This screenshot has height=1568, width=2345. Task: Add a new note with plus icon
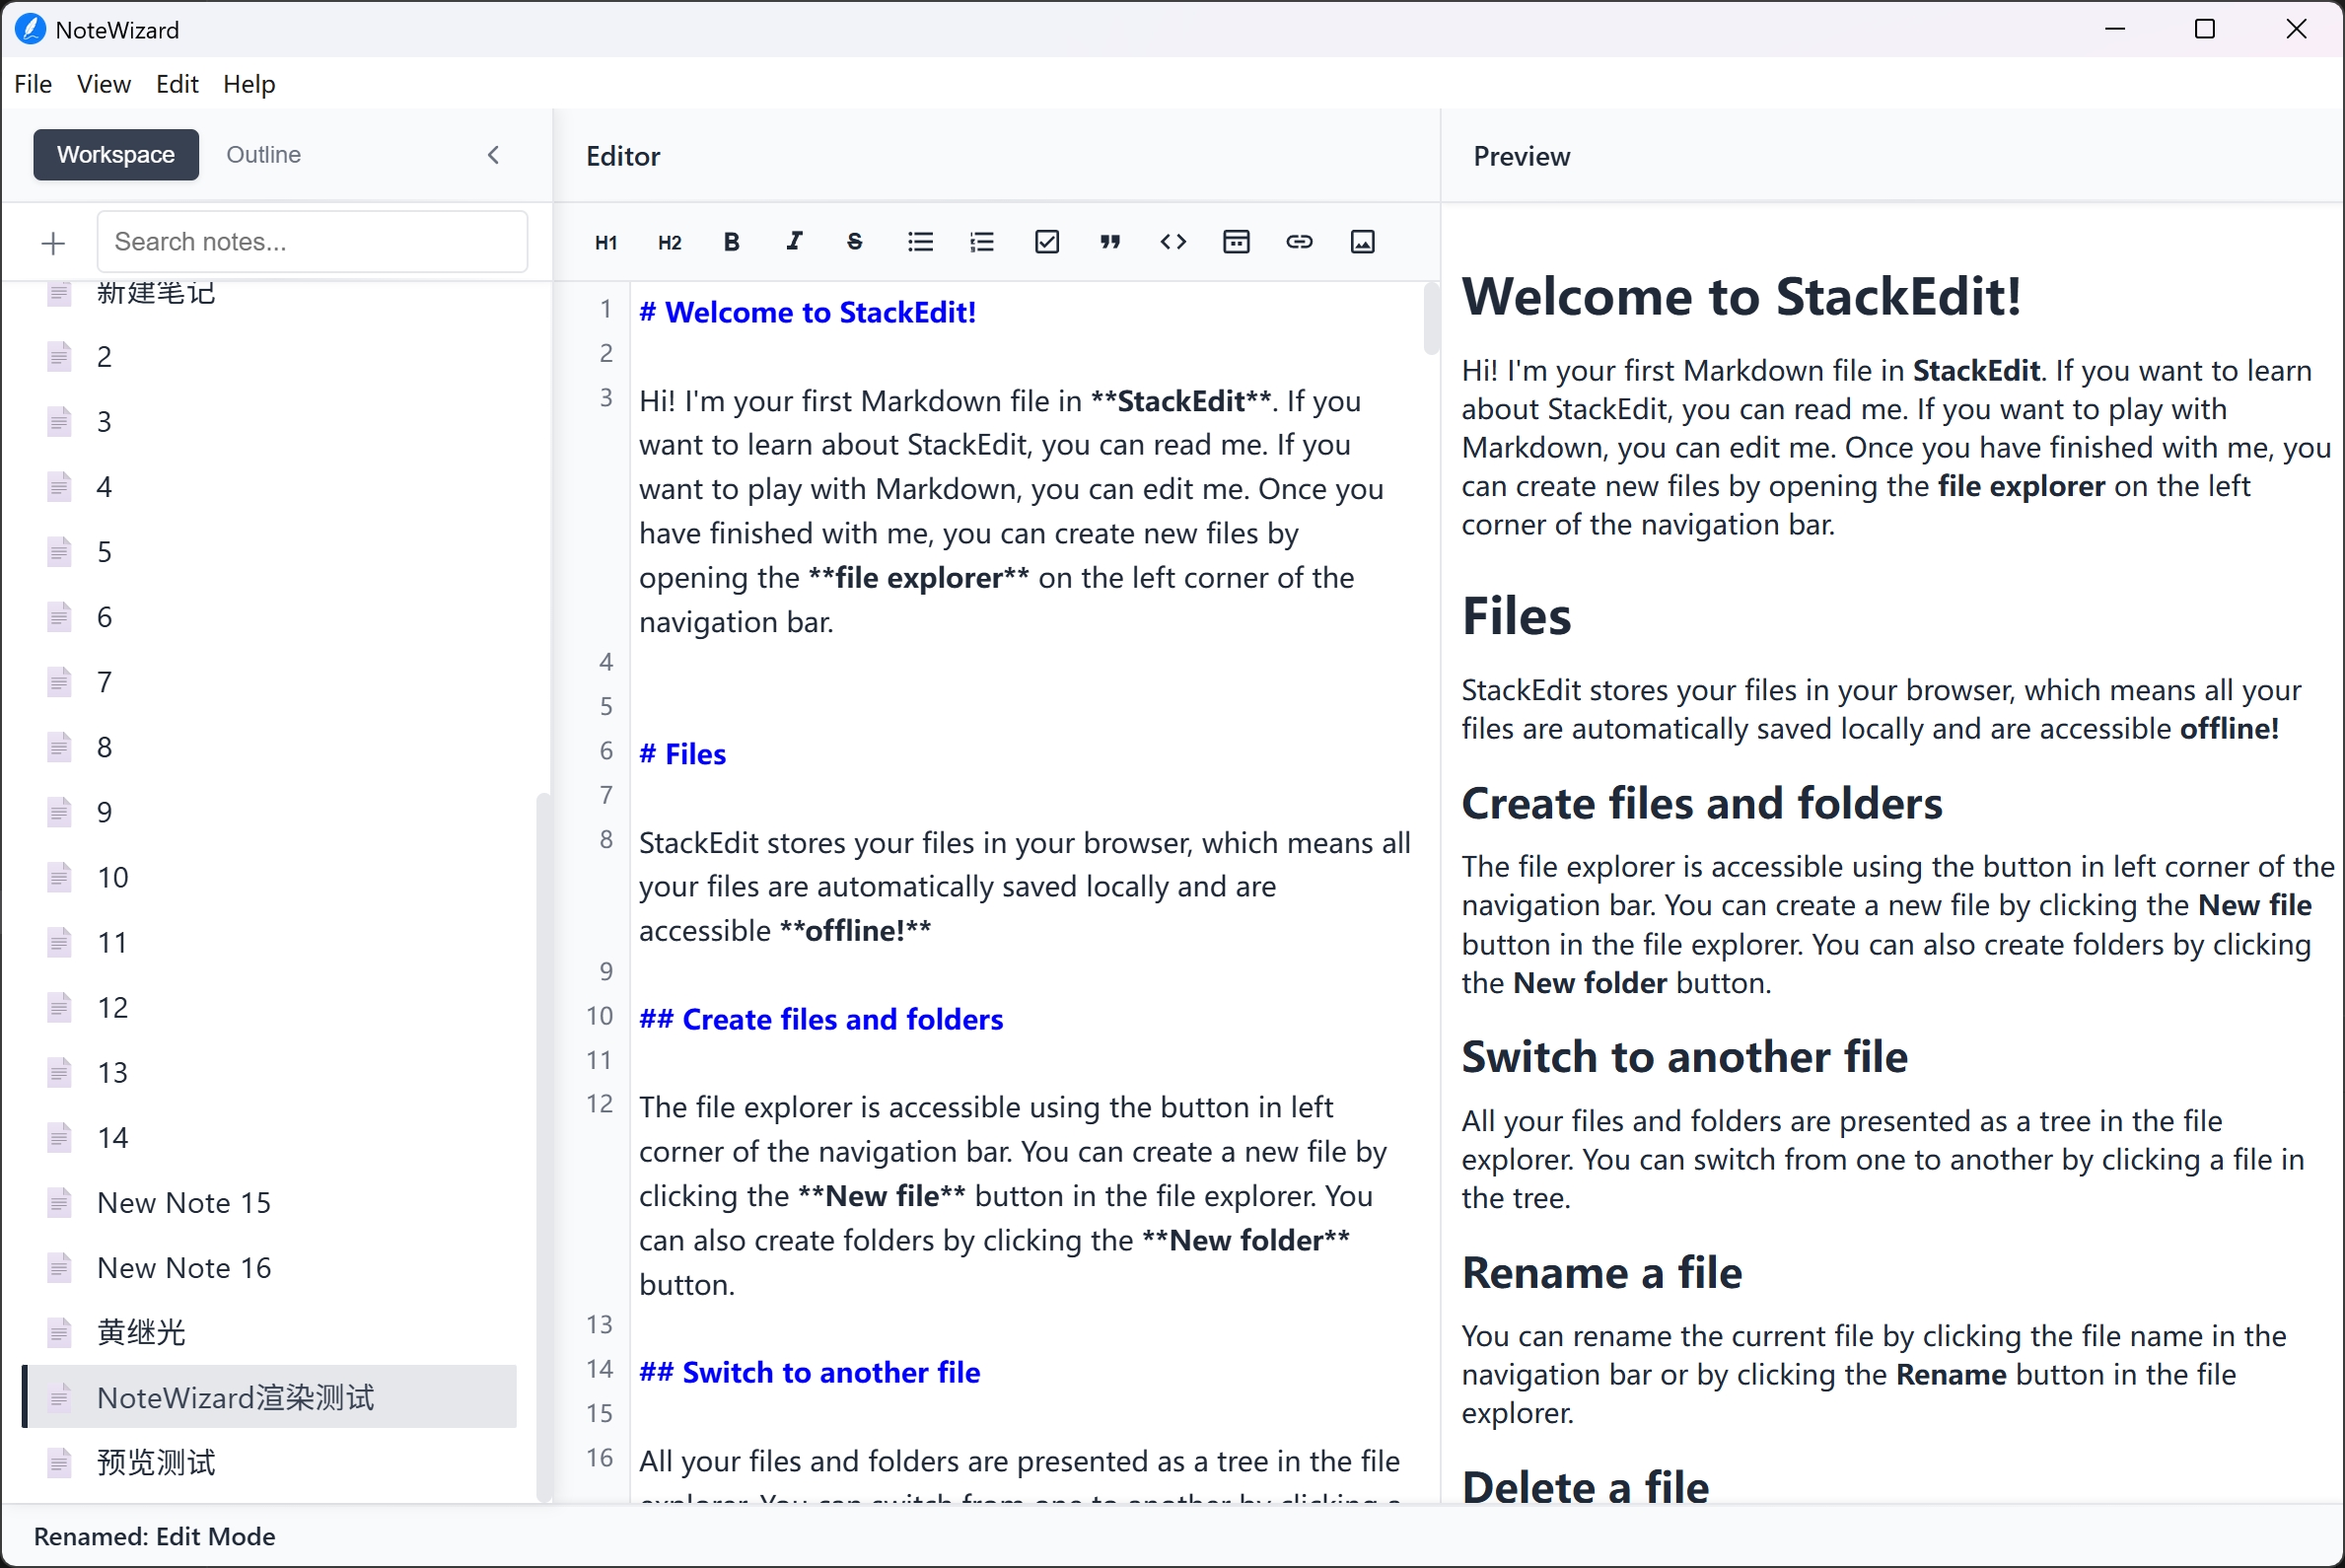[53, 243]
